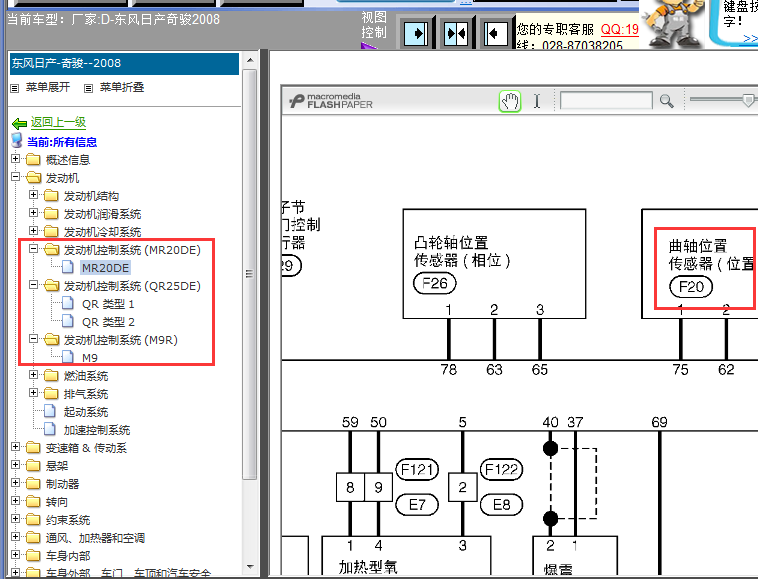Click 菜单折叠 to collapse the menu

pyautogui.click(x=122, y=87)
